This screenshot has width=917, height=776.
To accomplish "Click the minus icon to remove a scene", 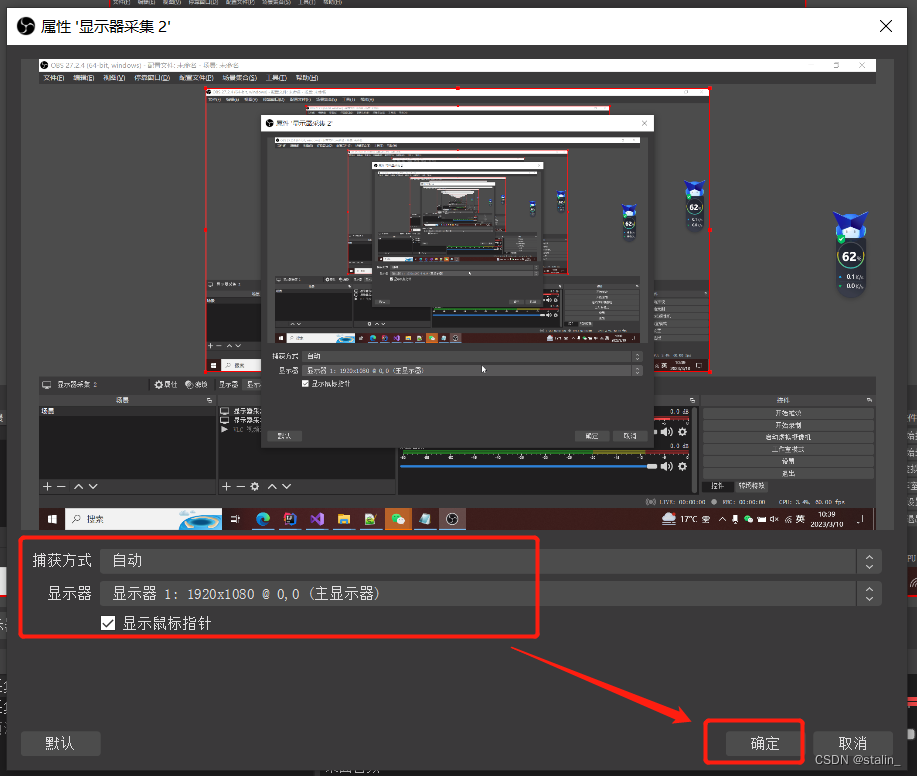I will pos(60,485).
